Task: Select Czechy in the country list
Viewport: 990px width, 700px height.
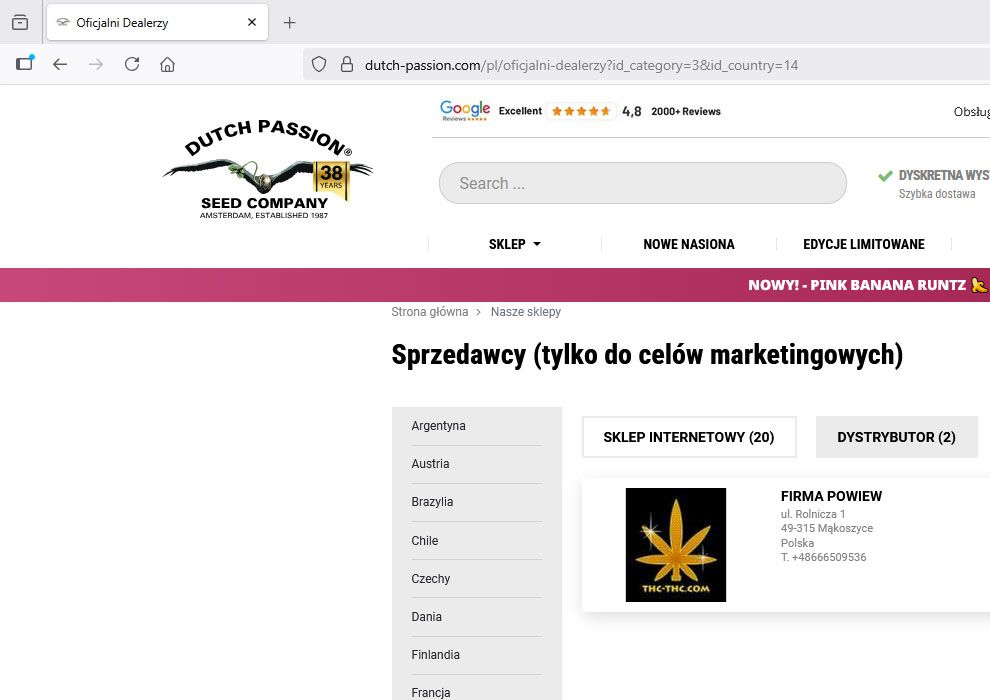Action: 430,579
